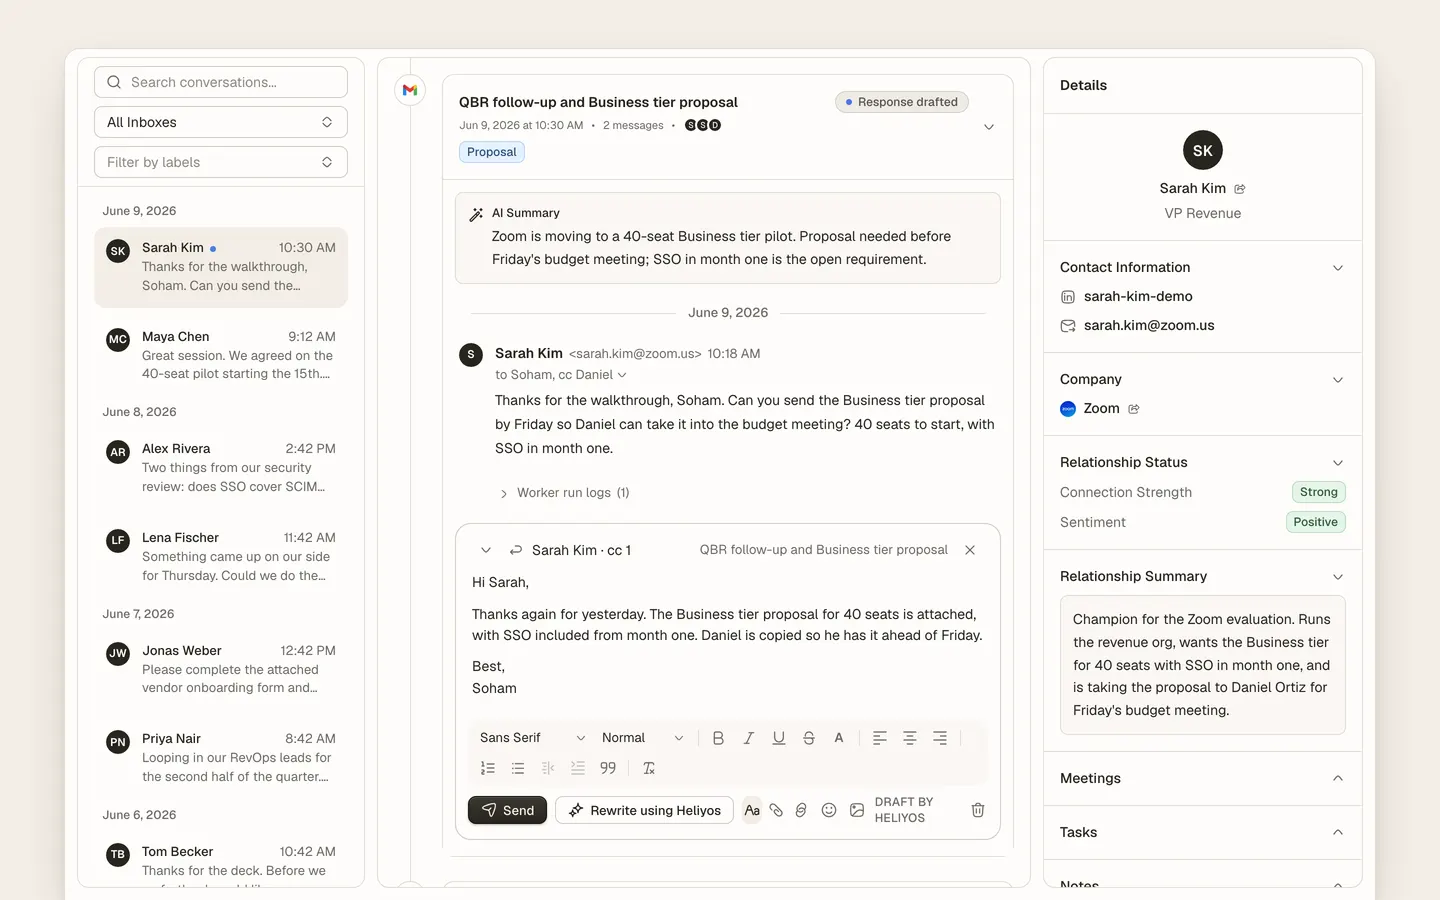The image size is (1440, 900).
Task: Open the Filter by labels dropdown
Action: [x=221, y=162]
